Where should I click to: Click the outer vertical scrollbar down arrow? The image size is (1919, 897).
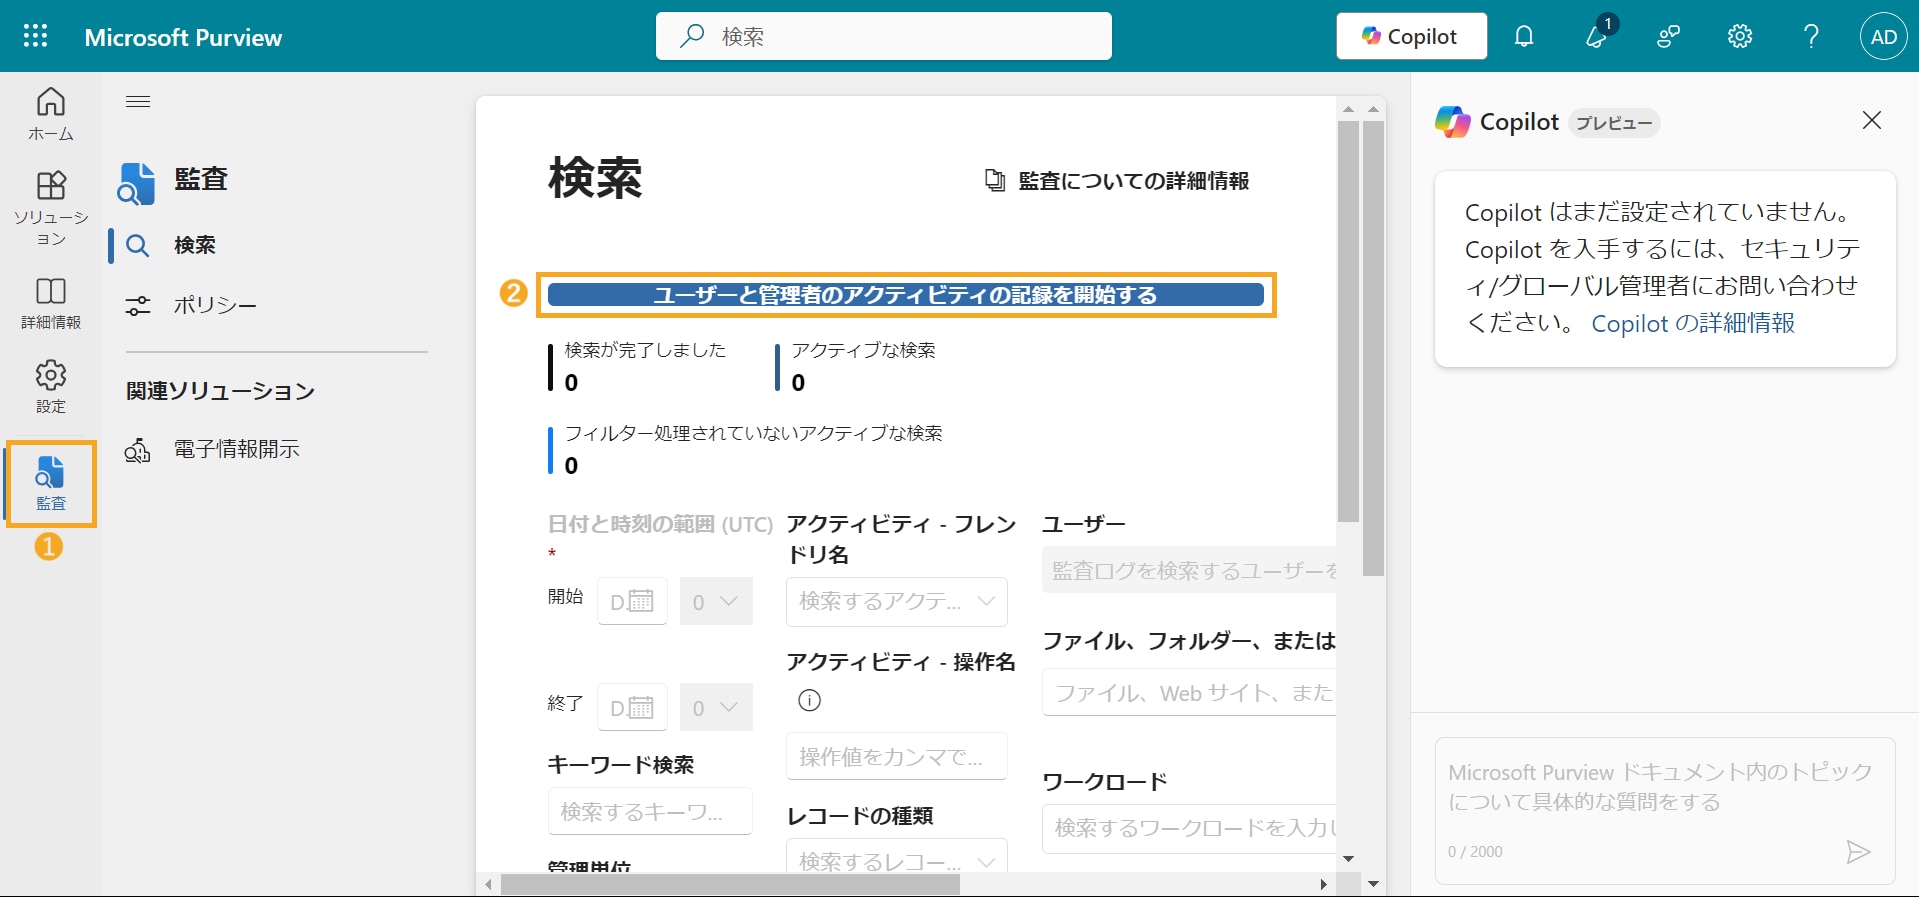pos(1373,884)
